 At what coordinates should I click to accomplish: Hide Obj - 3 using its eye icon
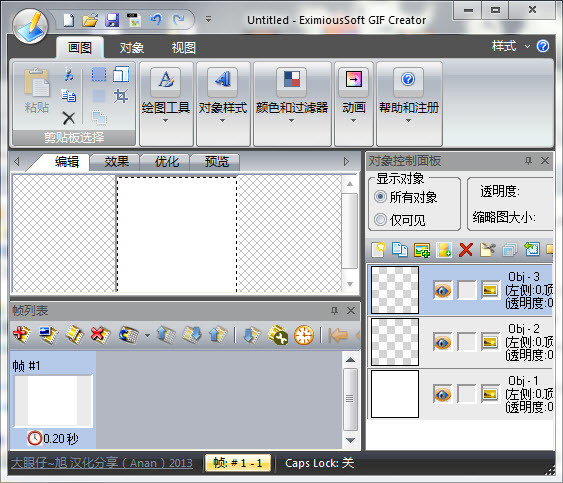pyautogui.click(x=442, y=290)
